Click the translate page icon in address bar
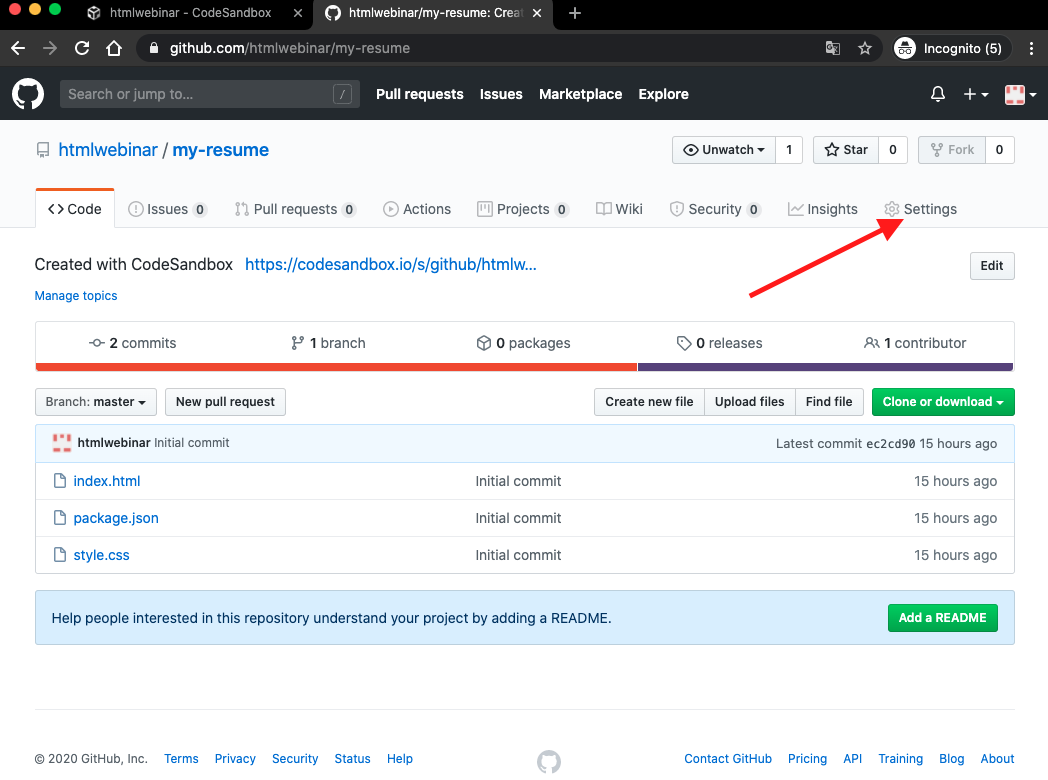 [x=832, y=48]
